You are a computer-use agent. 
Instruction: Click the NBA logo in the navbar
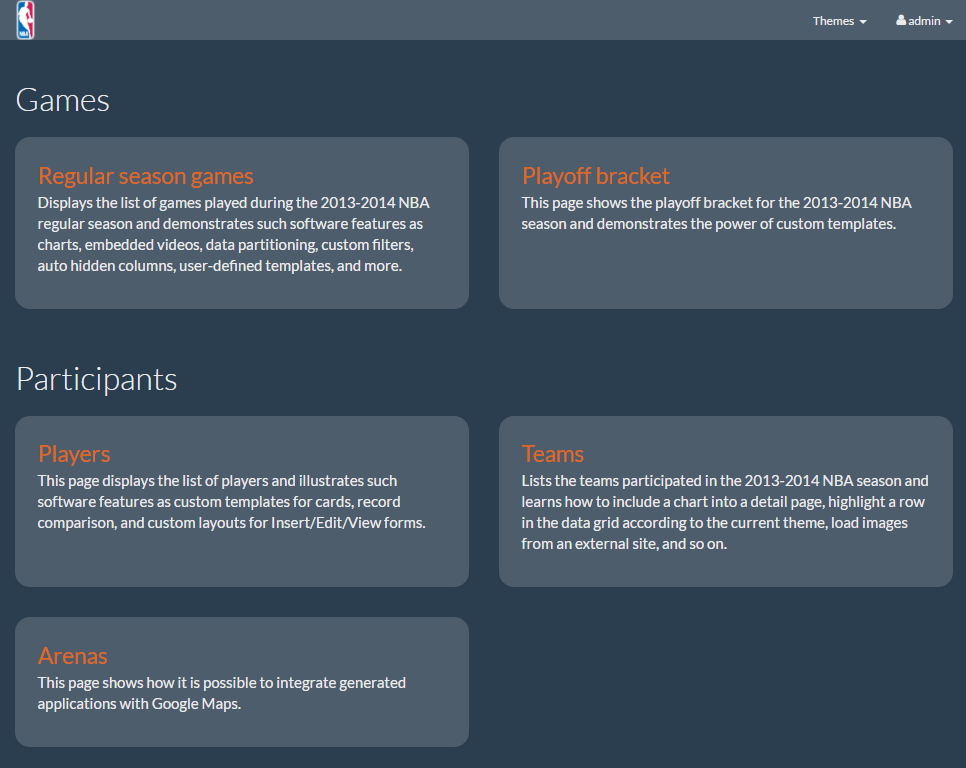tap(25, 20)
